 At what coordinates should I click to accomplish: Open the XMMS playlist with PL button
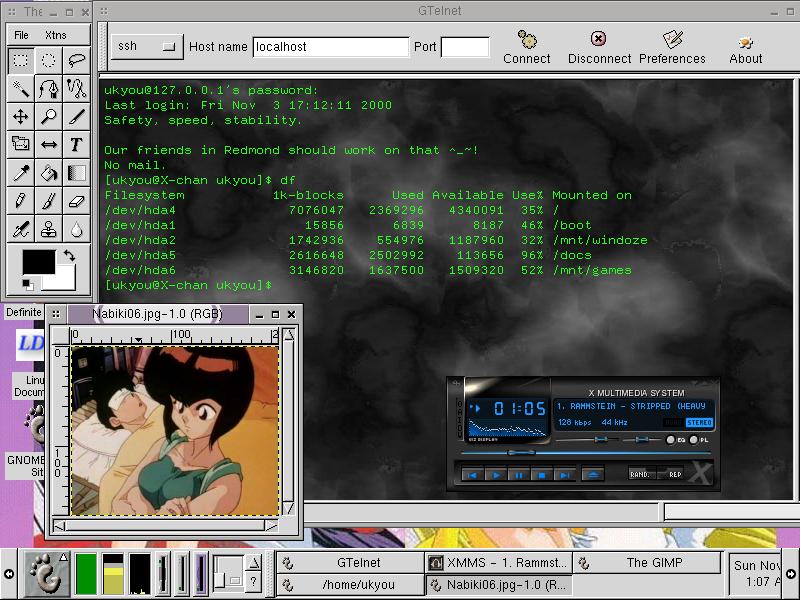pyautogui.click(x=693, y=440)
